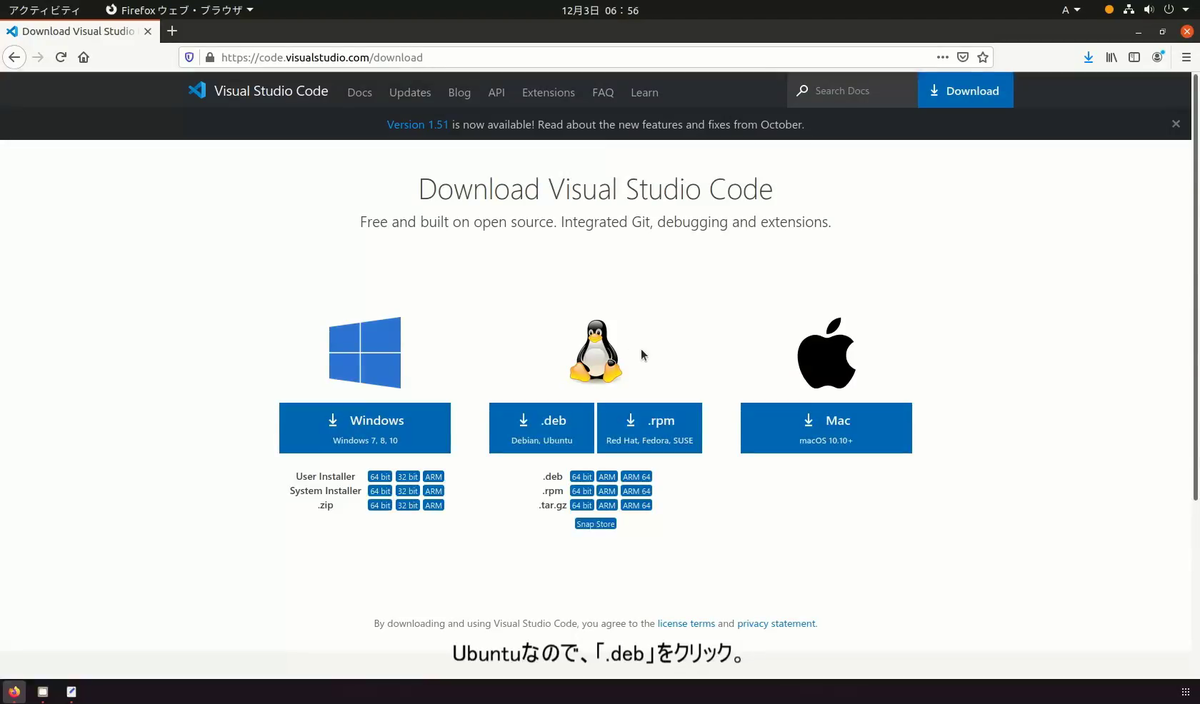Viewport: 1200px width, 704px height.
Task: Open the privacy statement link
Action: click(776, 624)
